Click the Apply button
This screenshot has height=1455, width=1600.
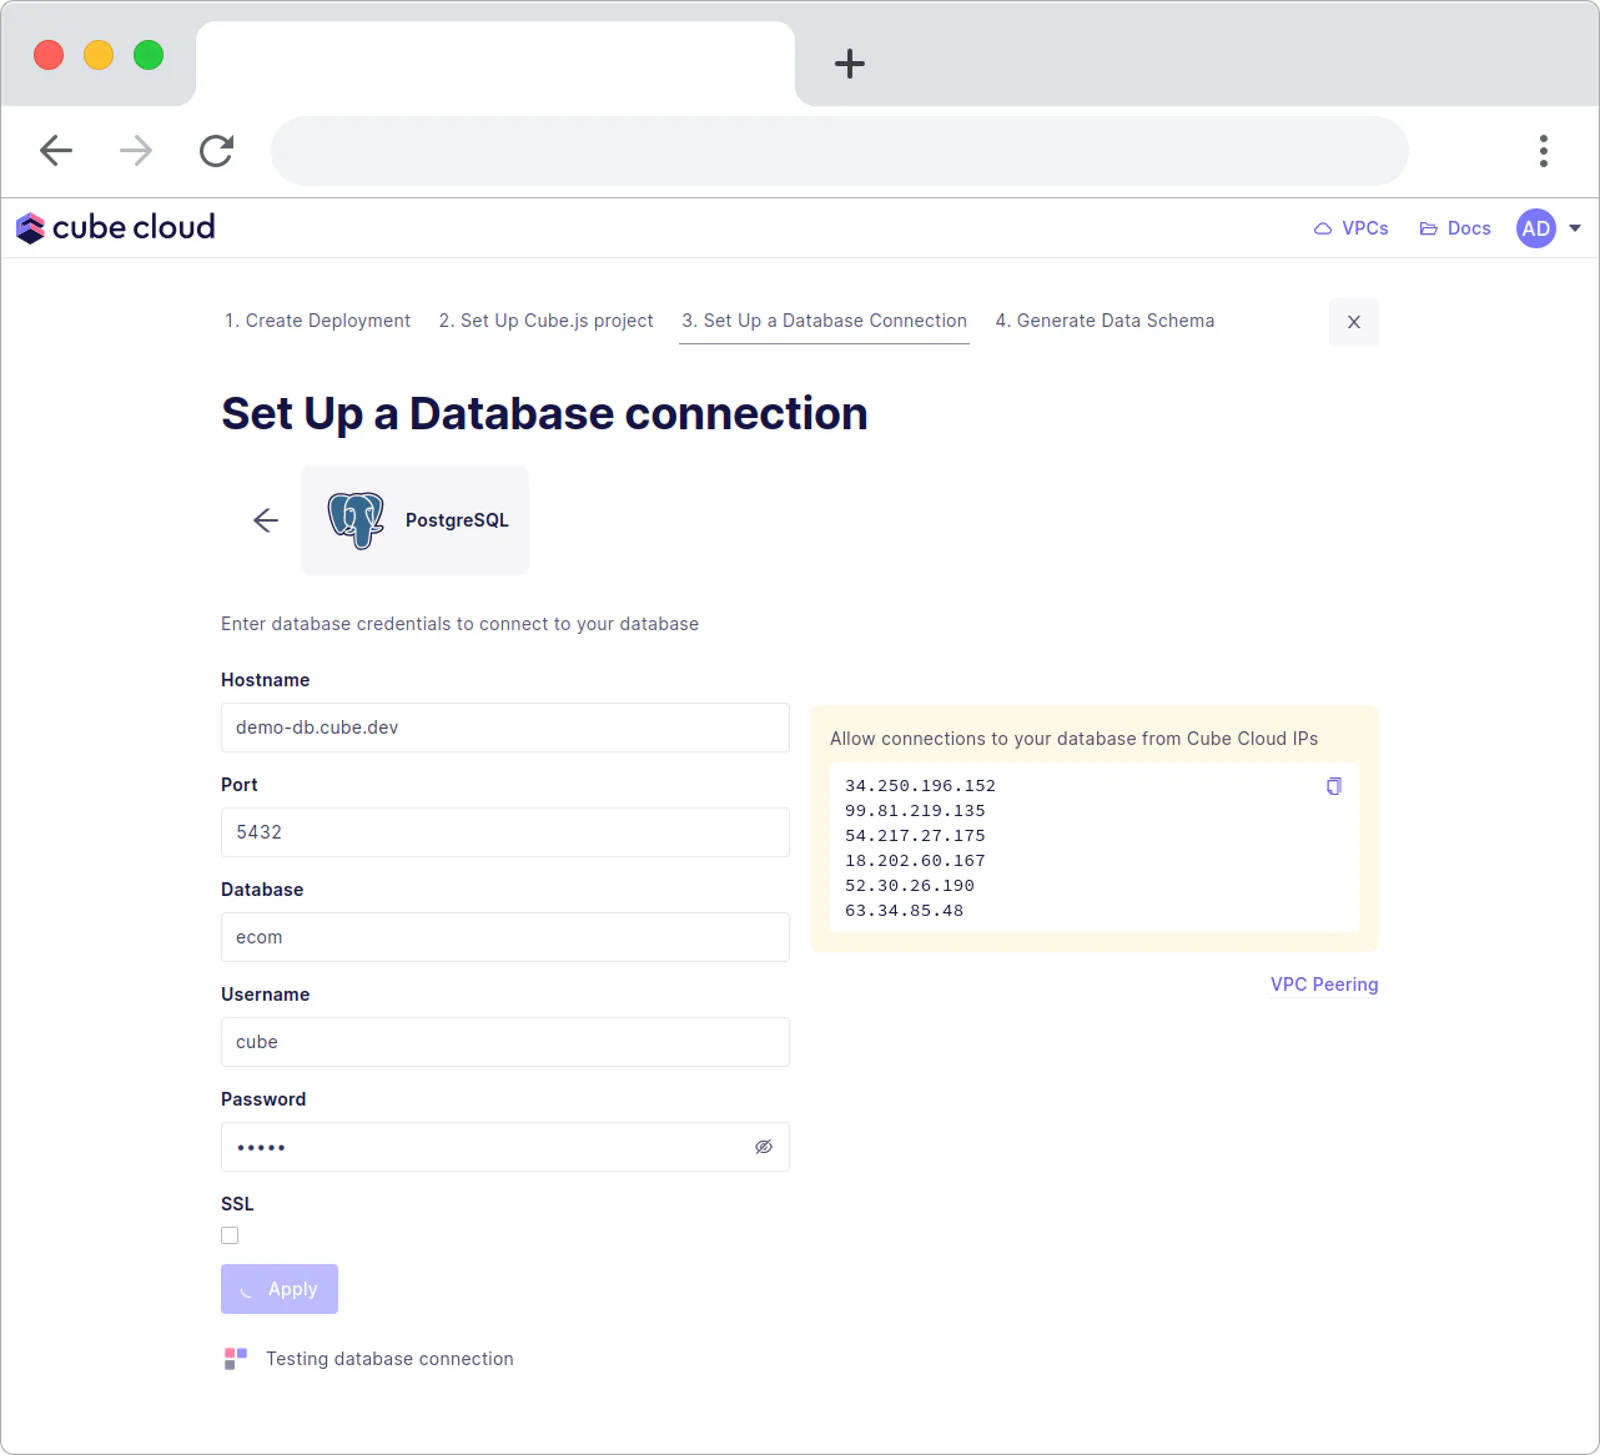pos(279,1289)
